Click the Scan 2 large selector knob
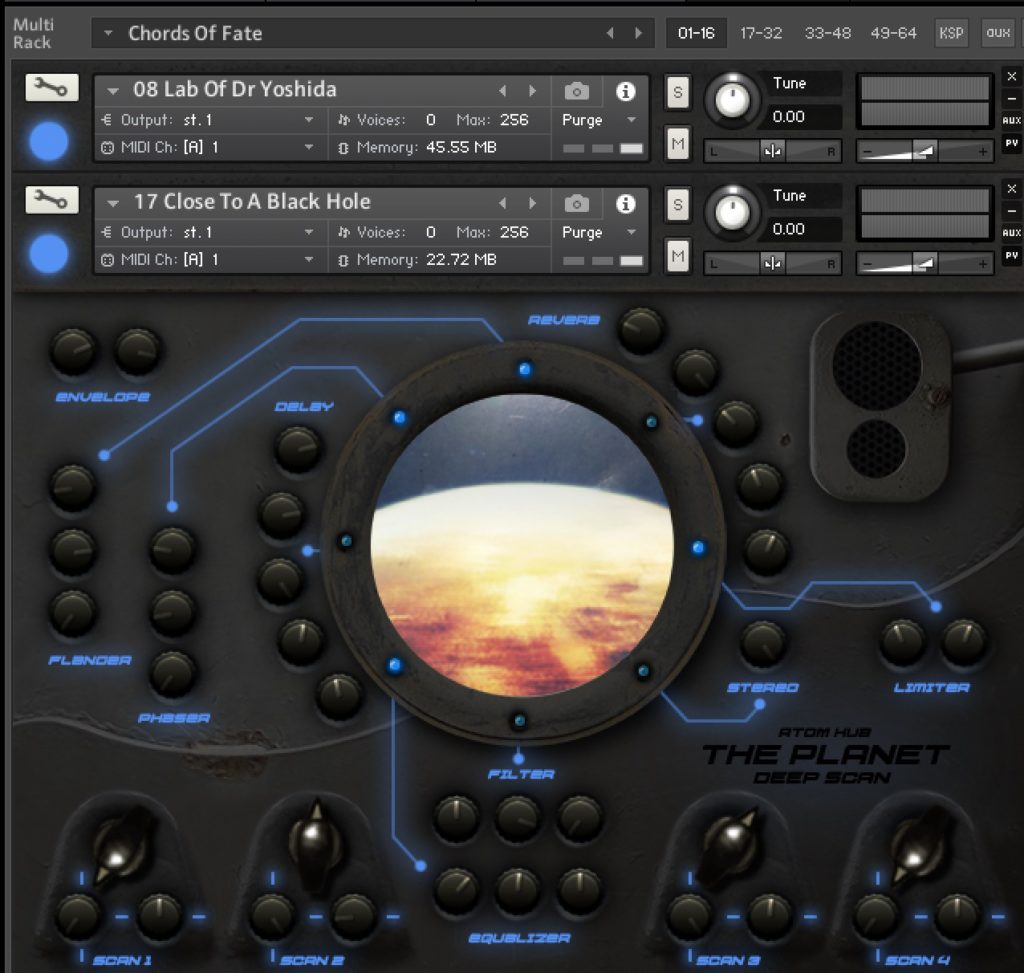This screenshot has height=973, width=1024. pos(315,842)
